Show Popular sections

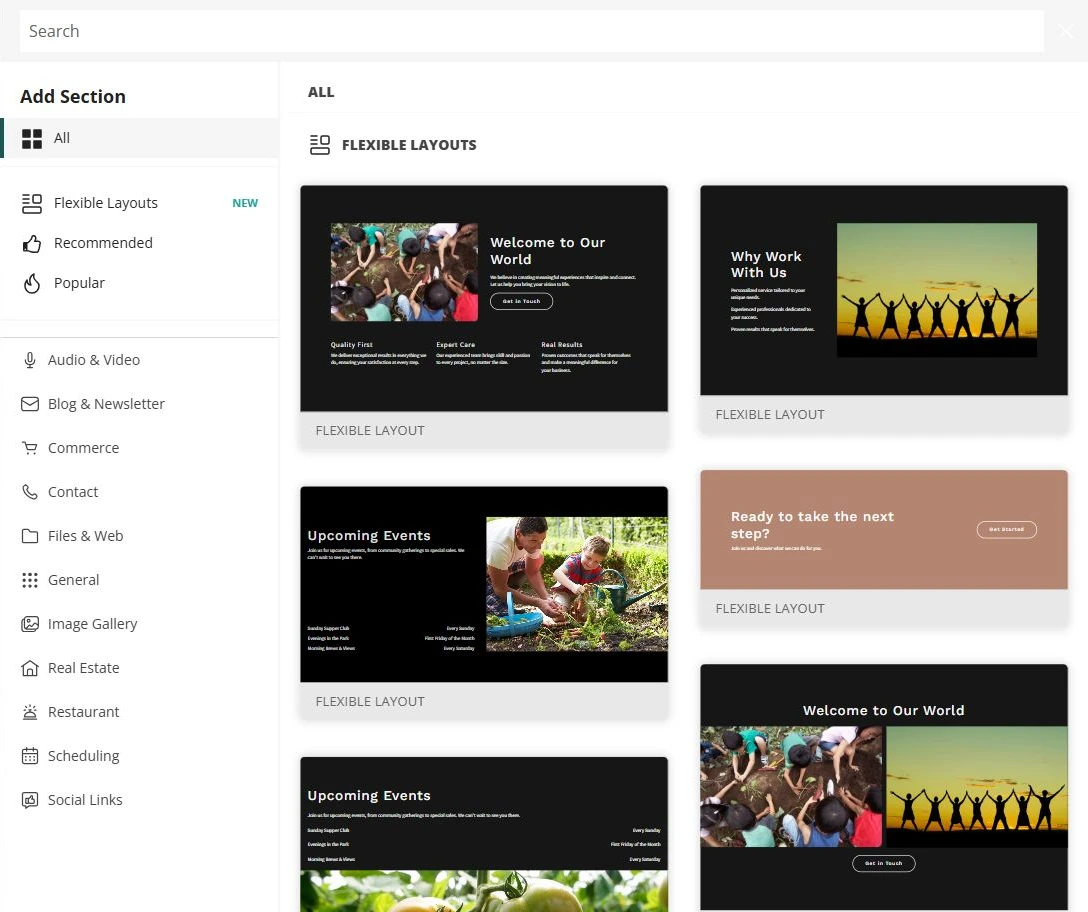pos(139,283)
